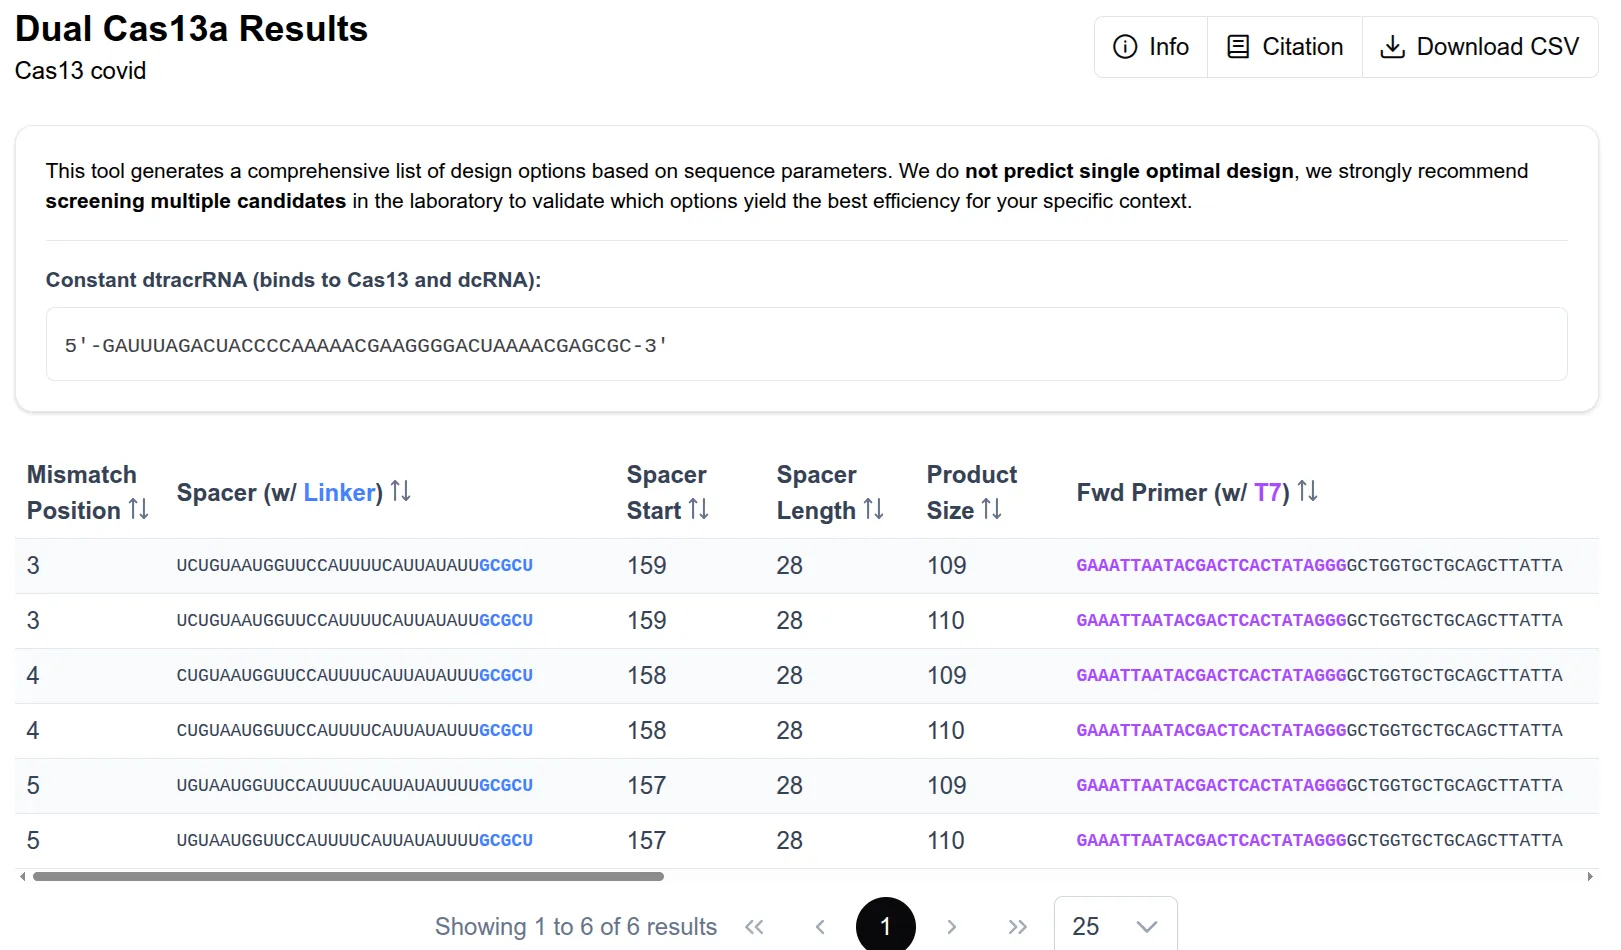Image resolution: width=1621 pixels, height=950 pixels.
Task: Go to first page of results
Action: 754,927
